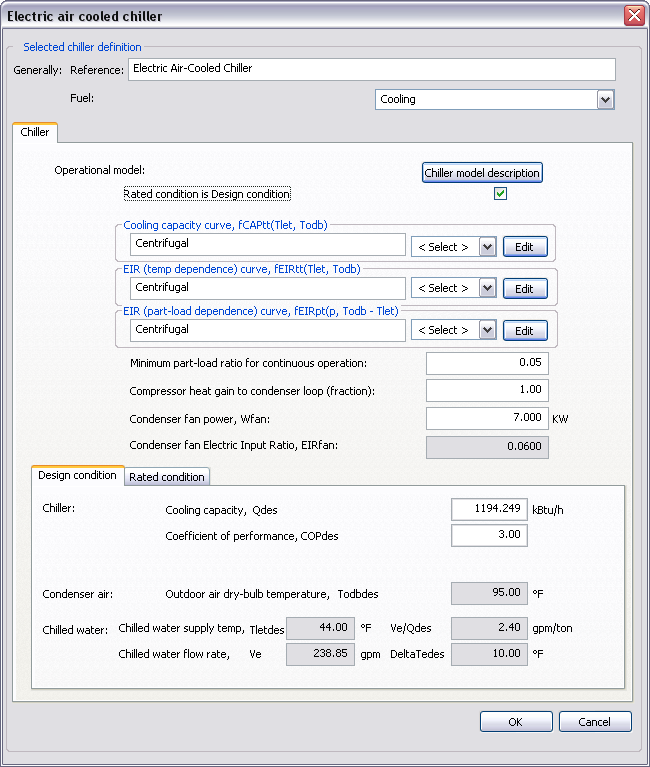
Task: Click the Cooling capacity Qdes field
Action: (489, 509)
